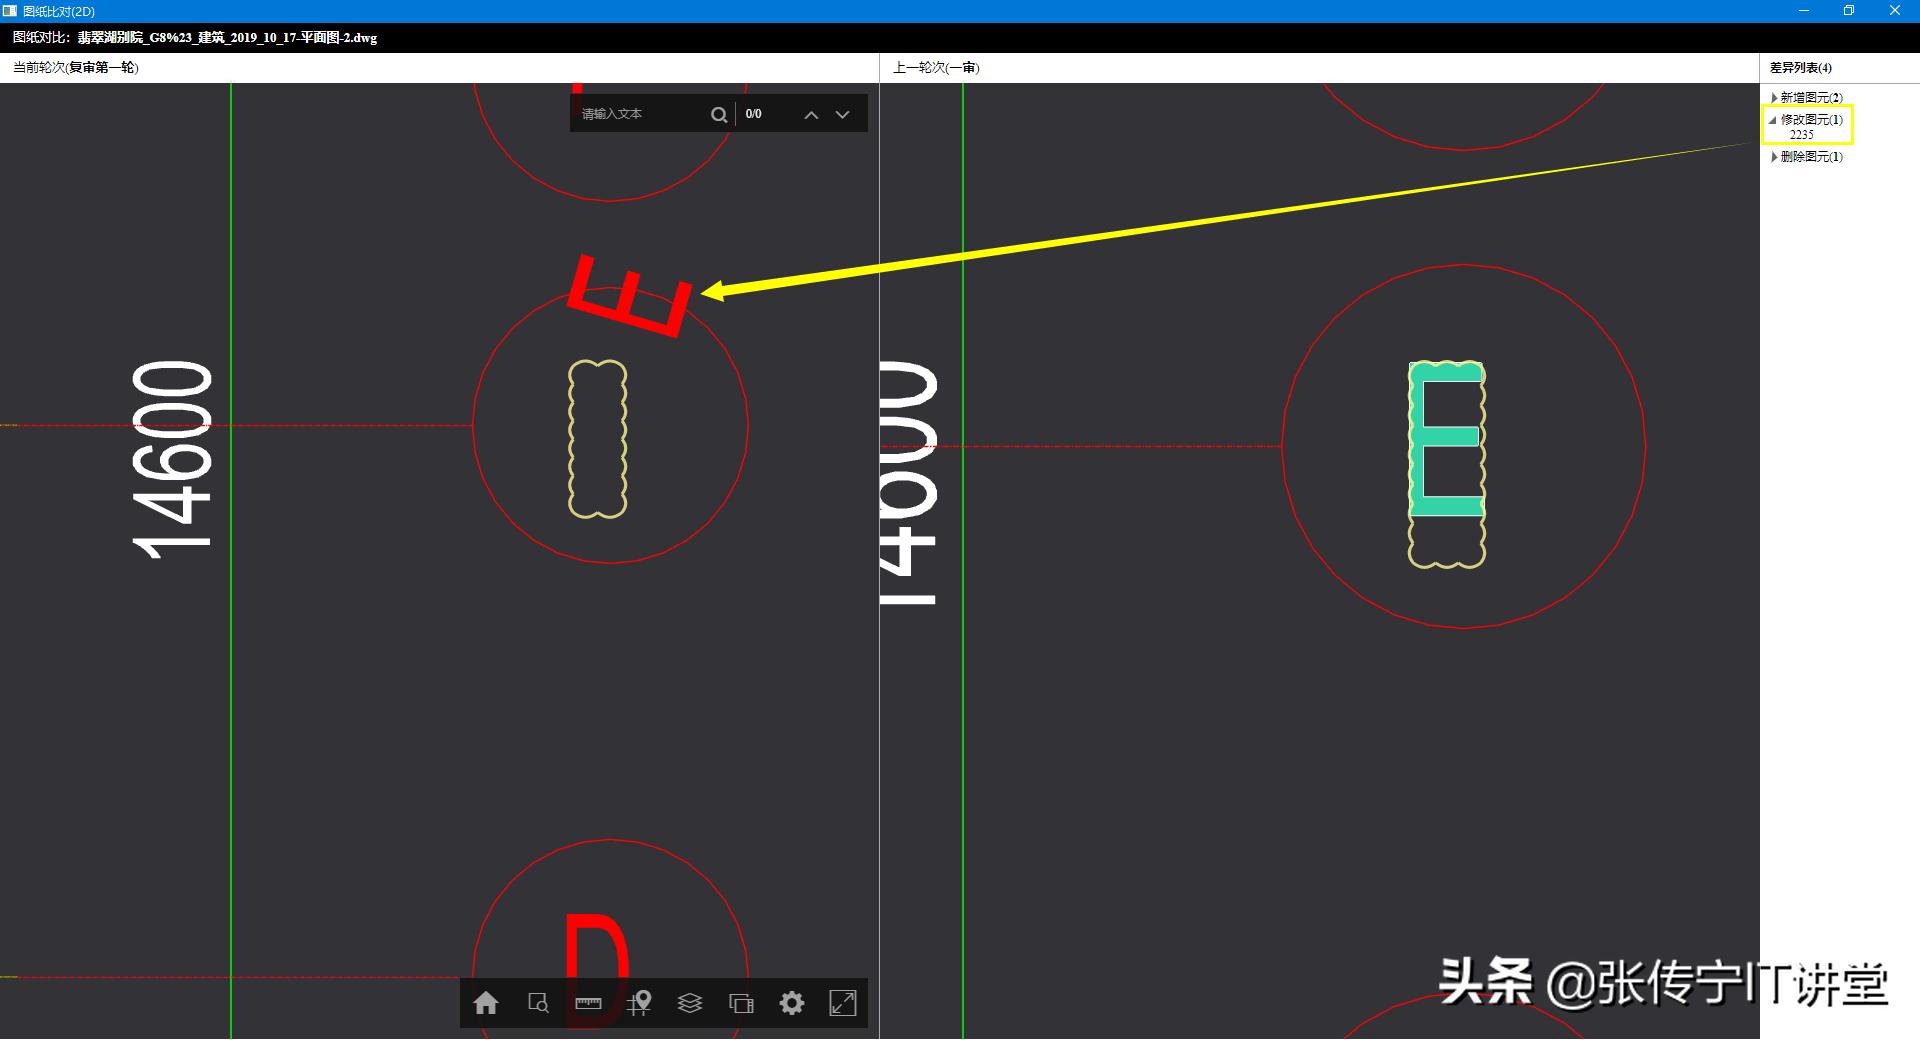The width and height of the screenshot is (1920, 1040).
Task: Switch to the 上一轮次(一审) pane
Action: pos(936,68)
